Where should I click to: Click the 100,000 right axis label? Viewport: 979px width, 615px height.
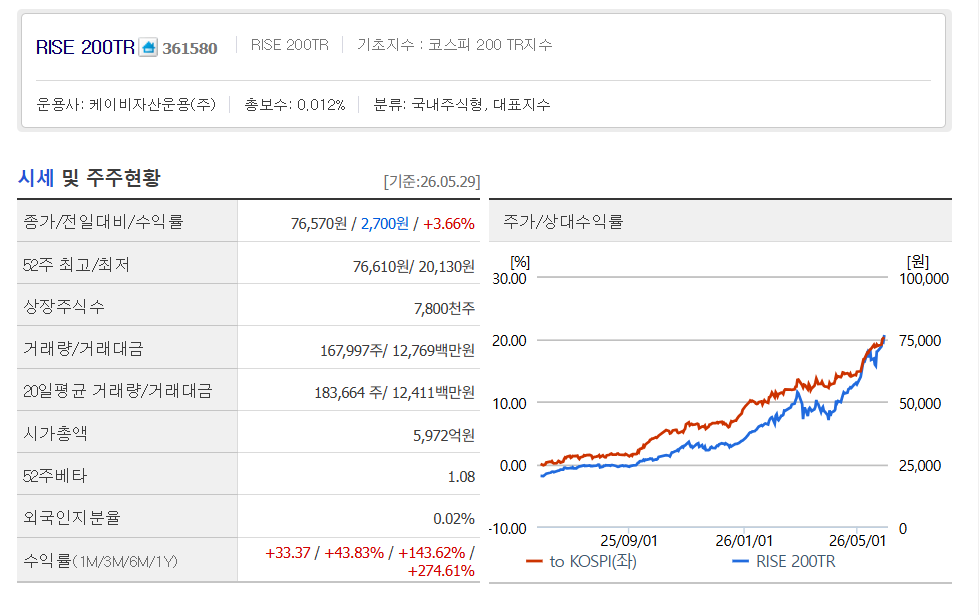tap(924, 278)
